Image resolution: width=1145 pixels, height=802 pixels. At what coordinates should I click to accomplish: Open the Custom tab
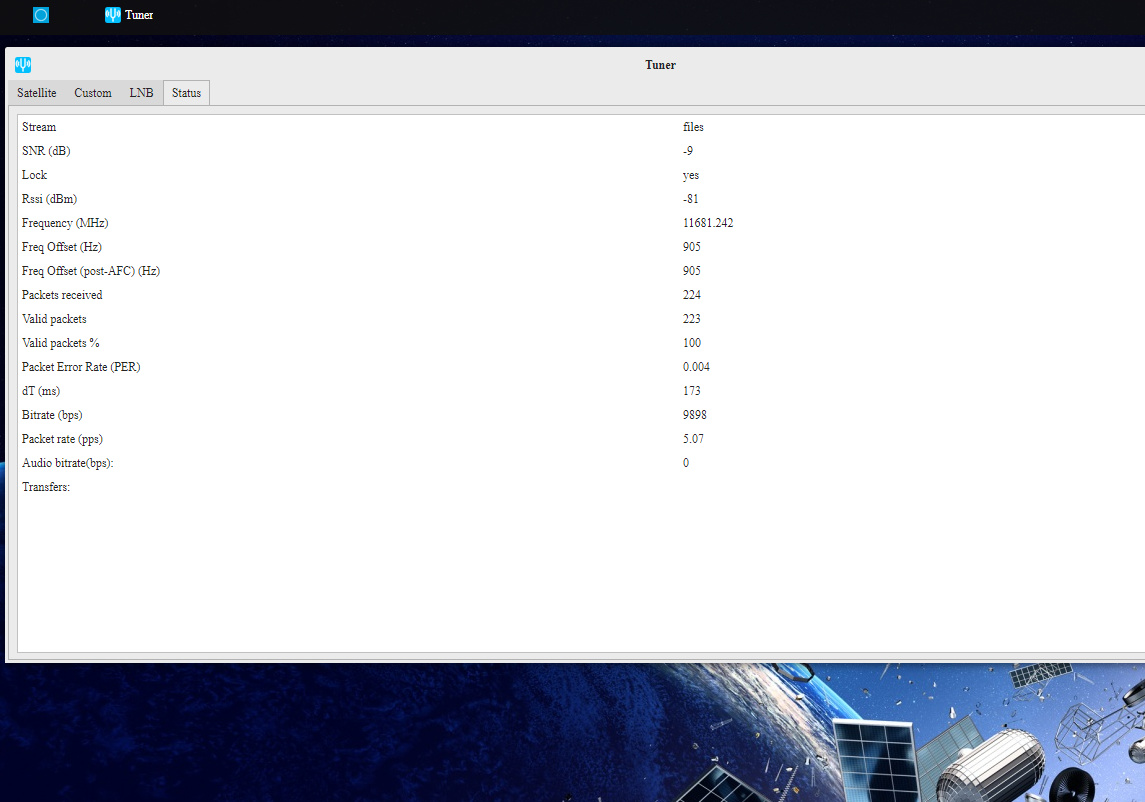pos(93,93)
